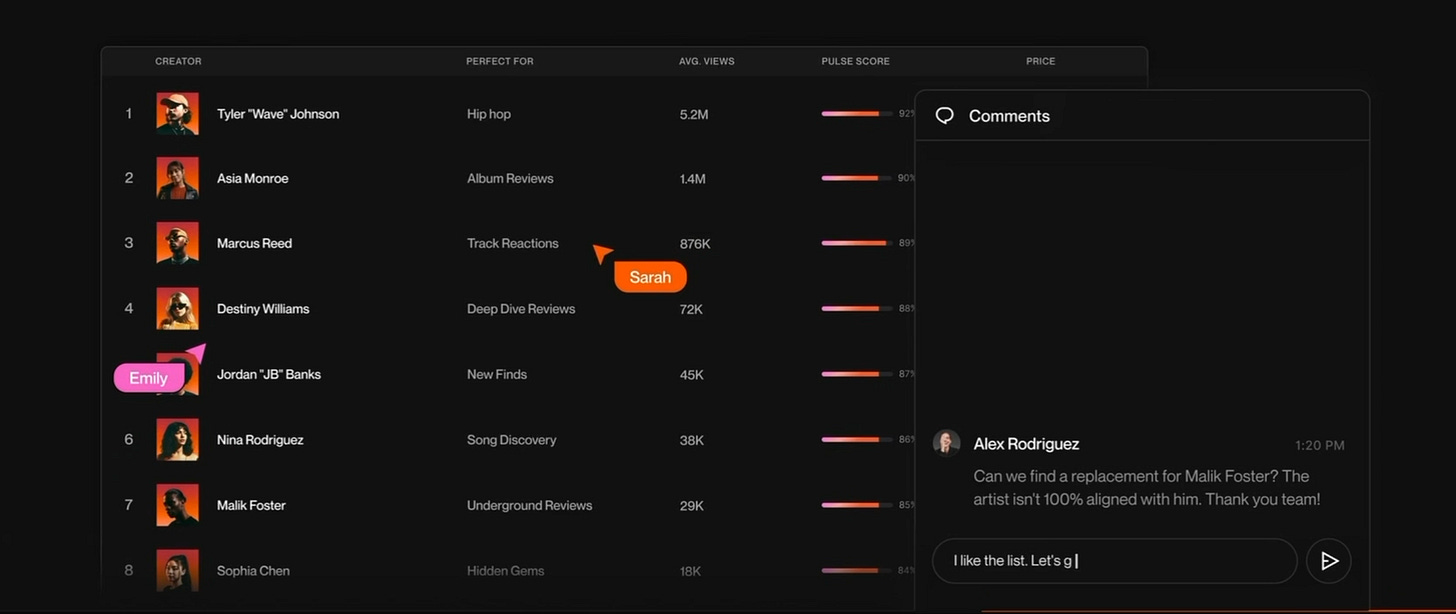Click the send arrow icon in comments

click(x=1329, y=561)
